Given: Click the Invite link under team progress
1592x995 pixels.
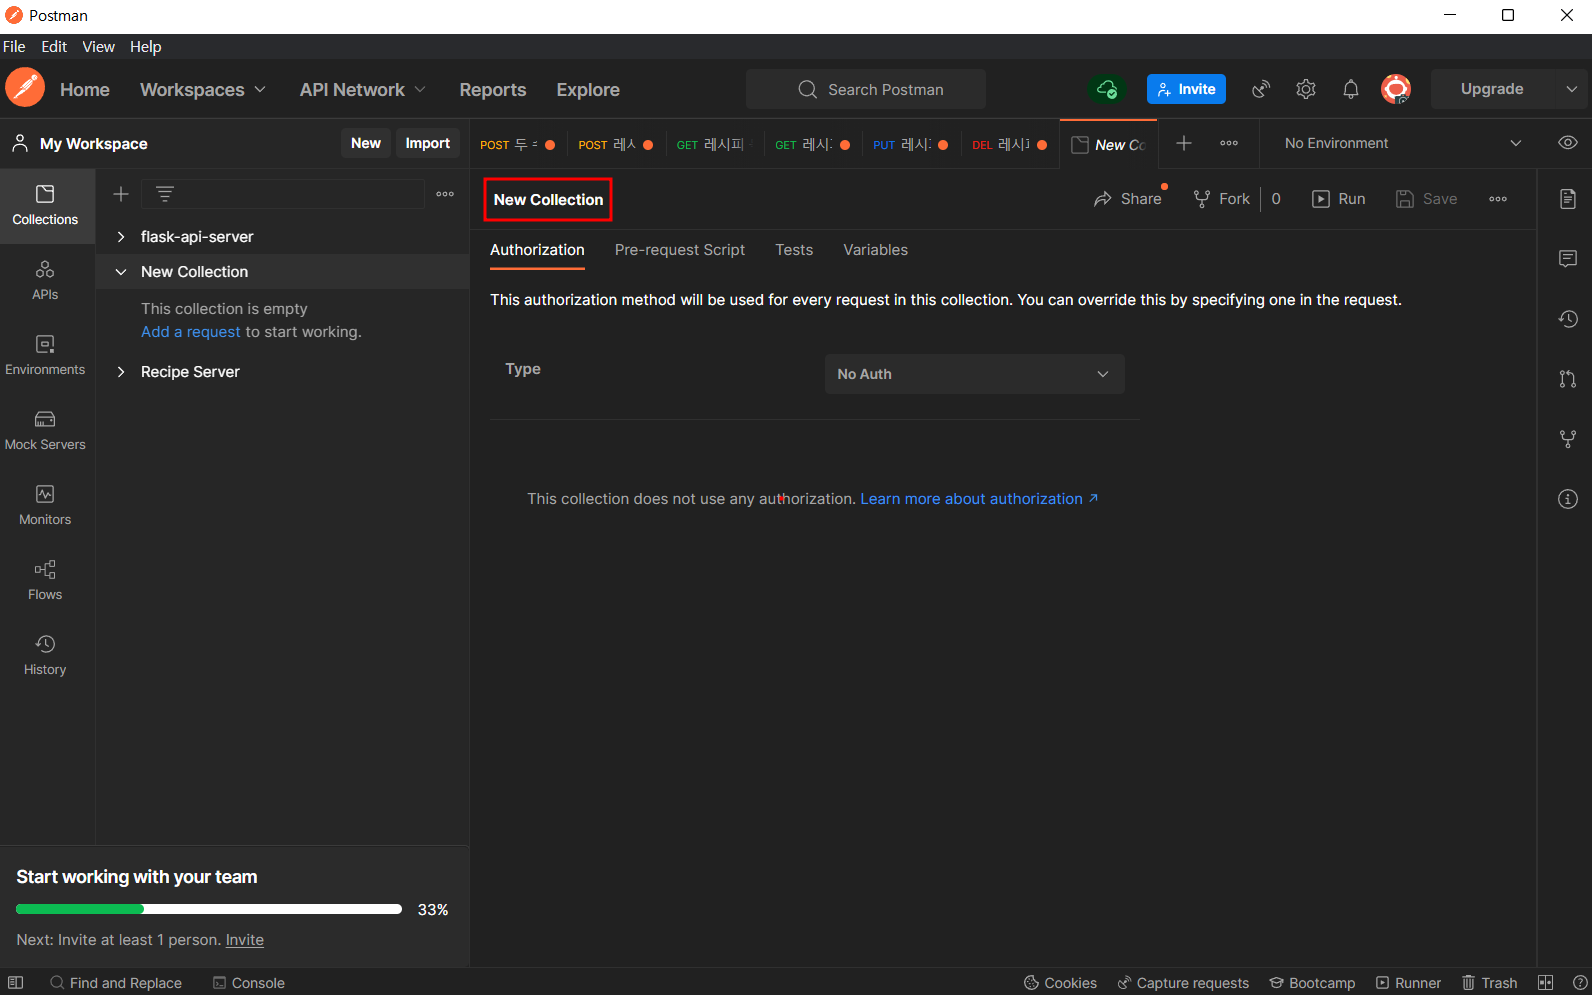Looking at the screenshot, I should tap(245, 940).
